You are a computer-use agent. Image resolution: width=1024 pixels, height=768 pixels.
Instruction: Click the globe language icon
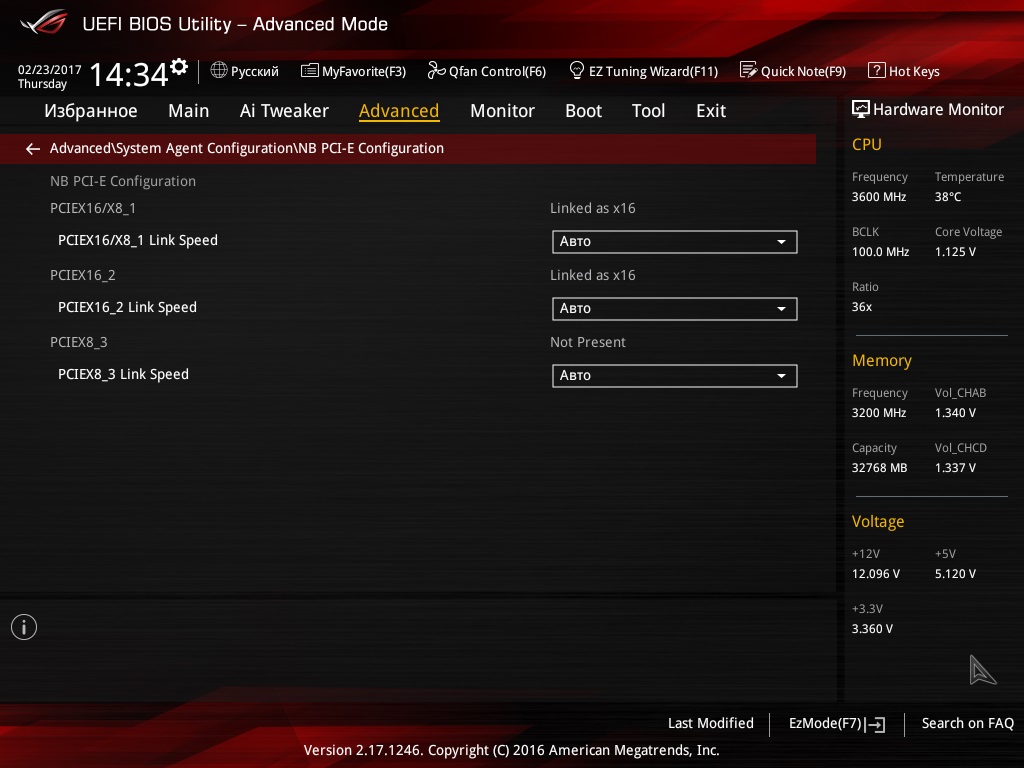219,70
